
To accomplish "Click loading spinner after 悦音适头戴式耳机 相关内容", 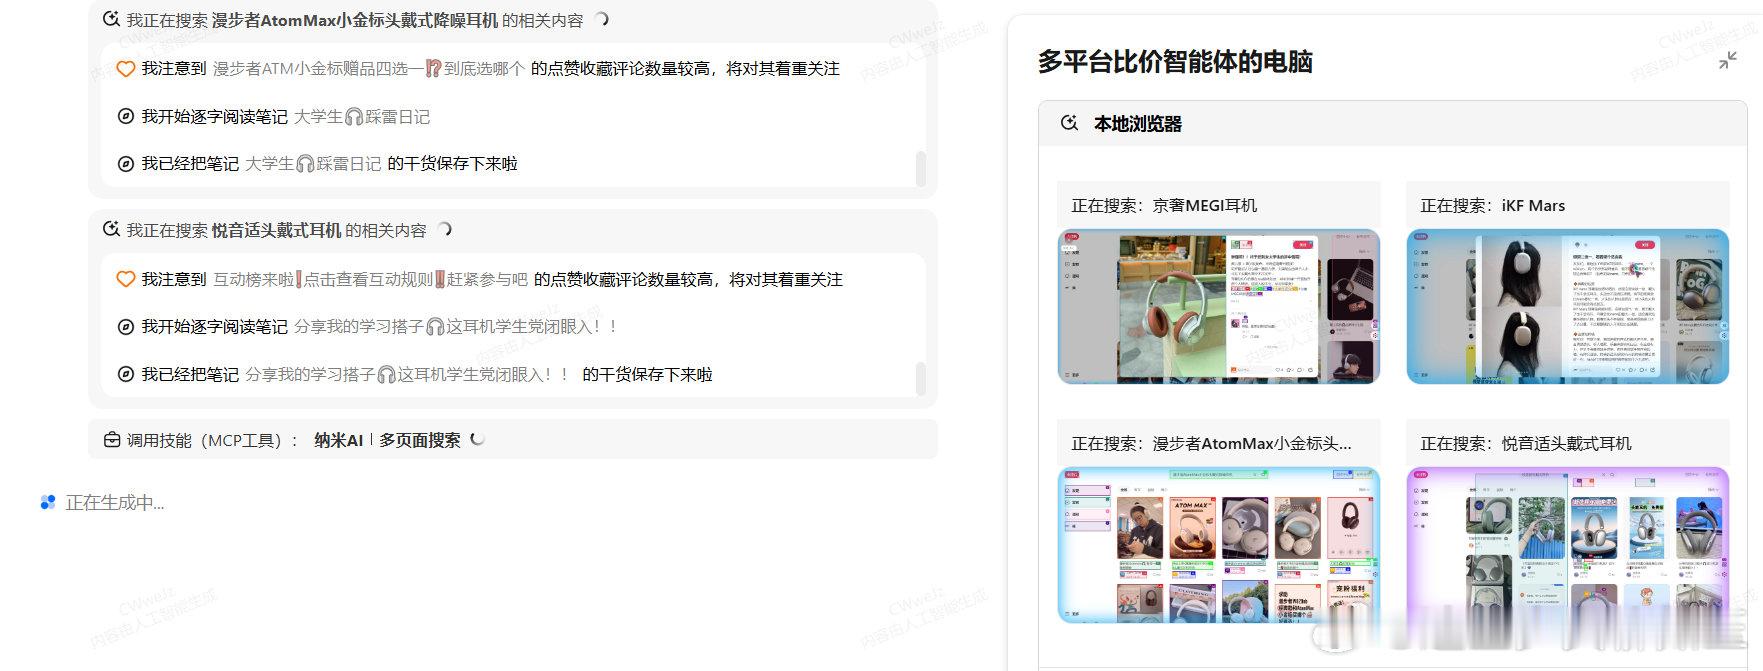I will pos(444,229).
